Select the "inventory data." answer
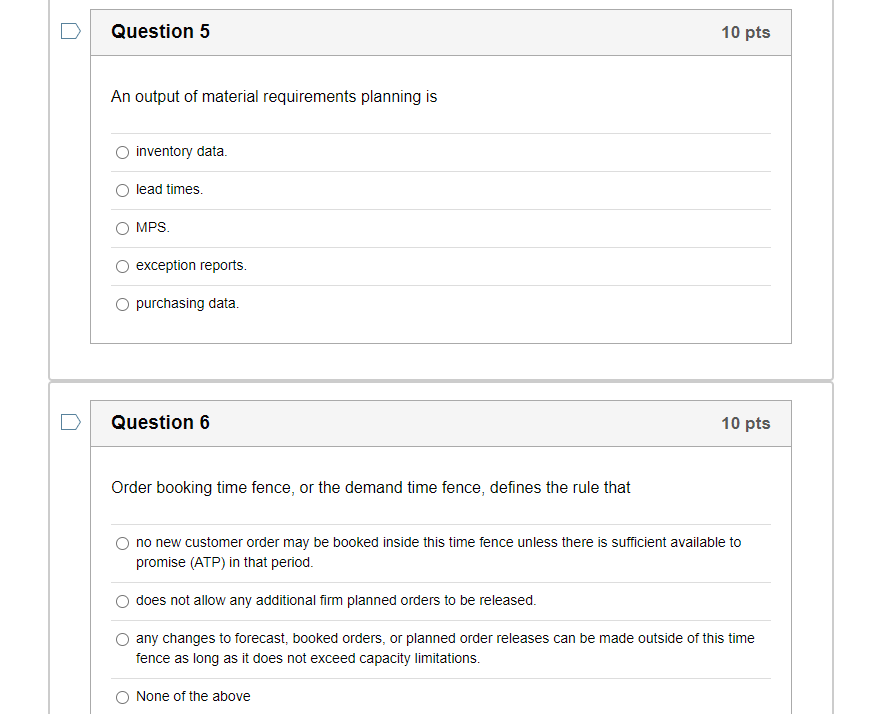 [122, 152]
